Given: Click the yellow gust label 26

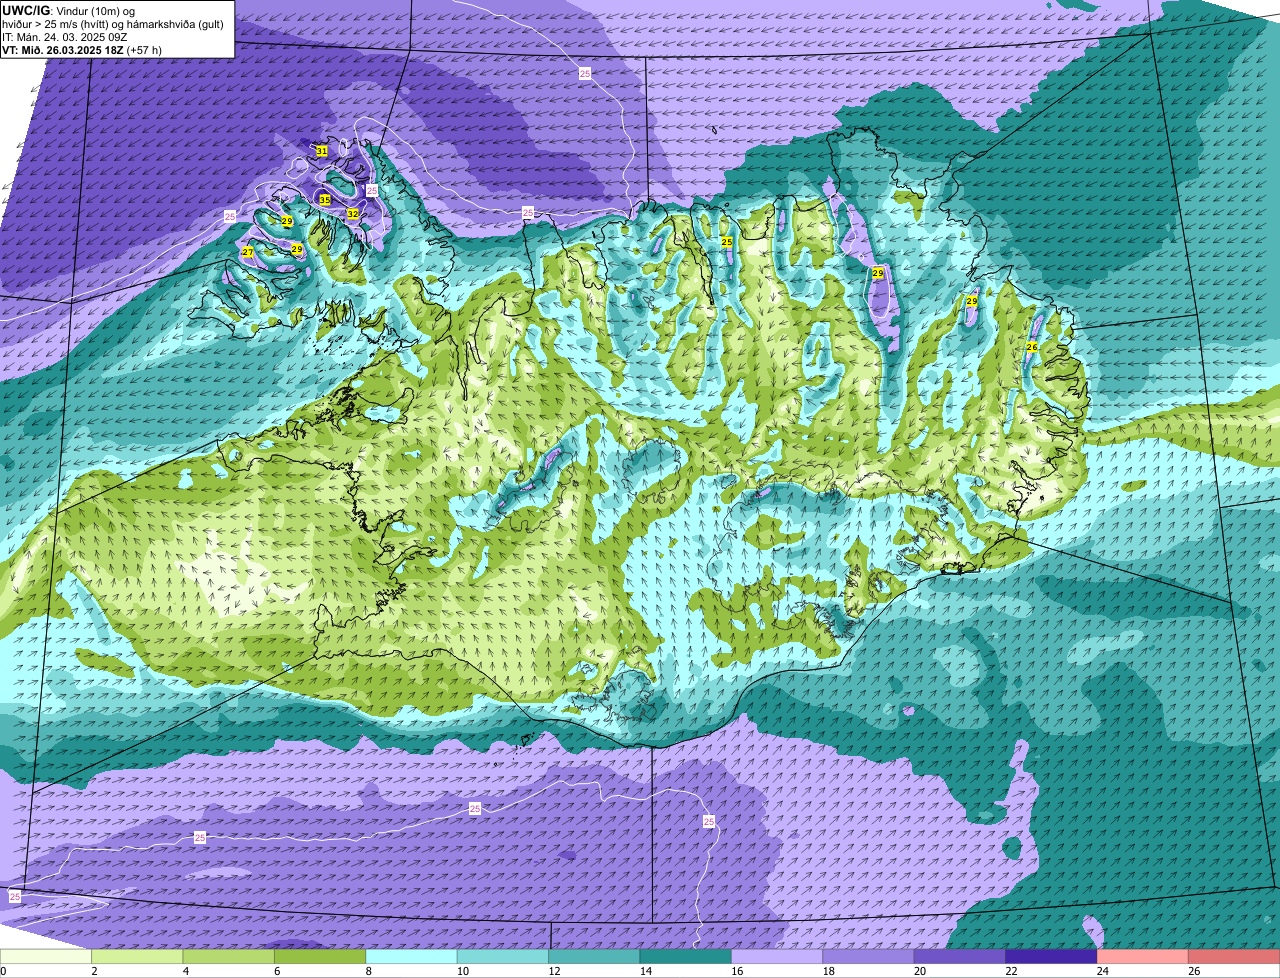Looking at the screenshot, I should [1032, 347].
